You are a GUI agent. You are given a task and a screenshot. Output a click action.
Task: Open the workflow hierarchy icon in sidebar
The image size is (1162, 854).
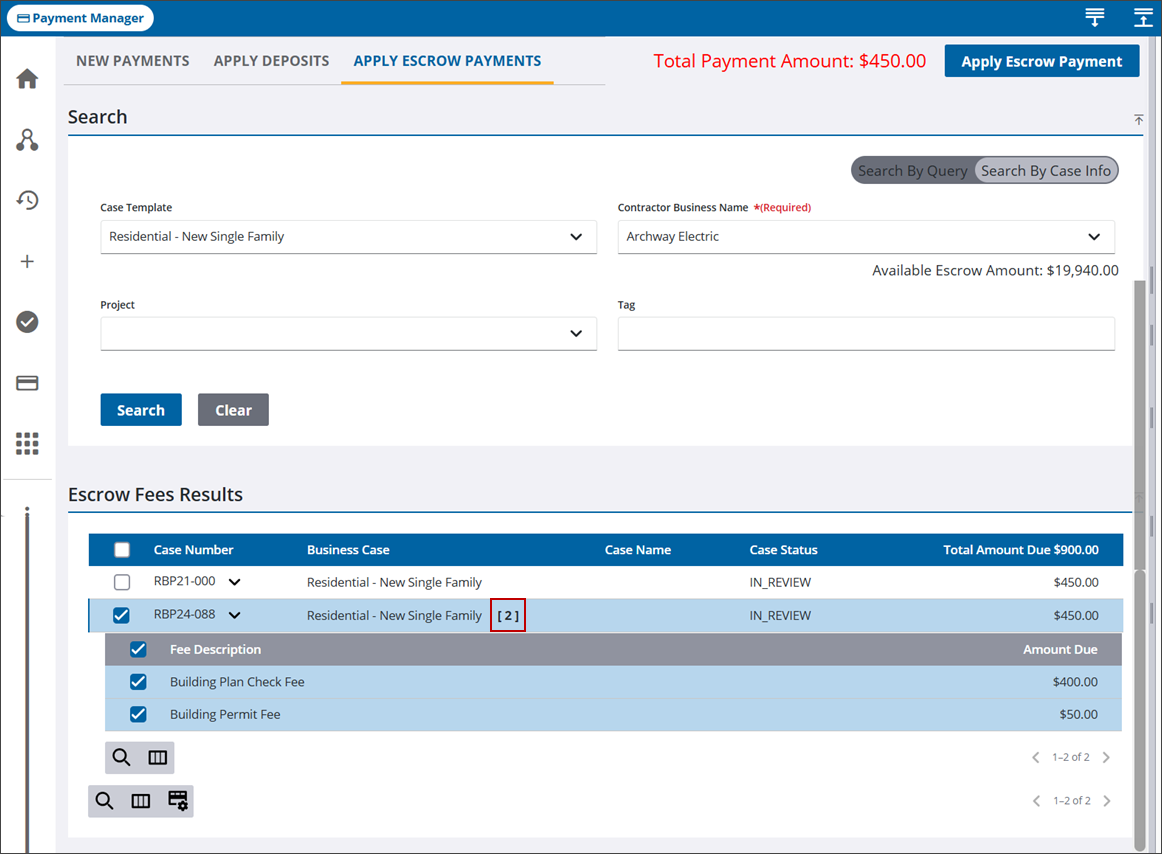click(x=27, y=140)
